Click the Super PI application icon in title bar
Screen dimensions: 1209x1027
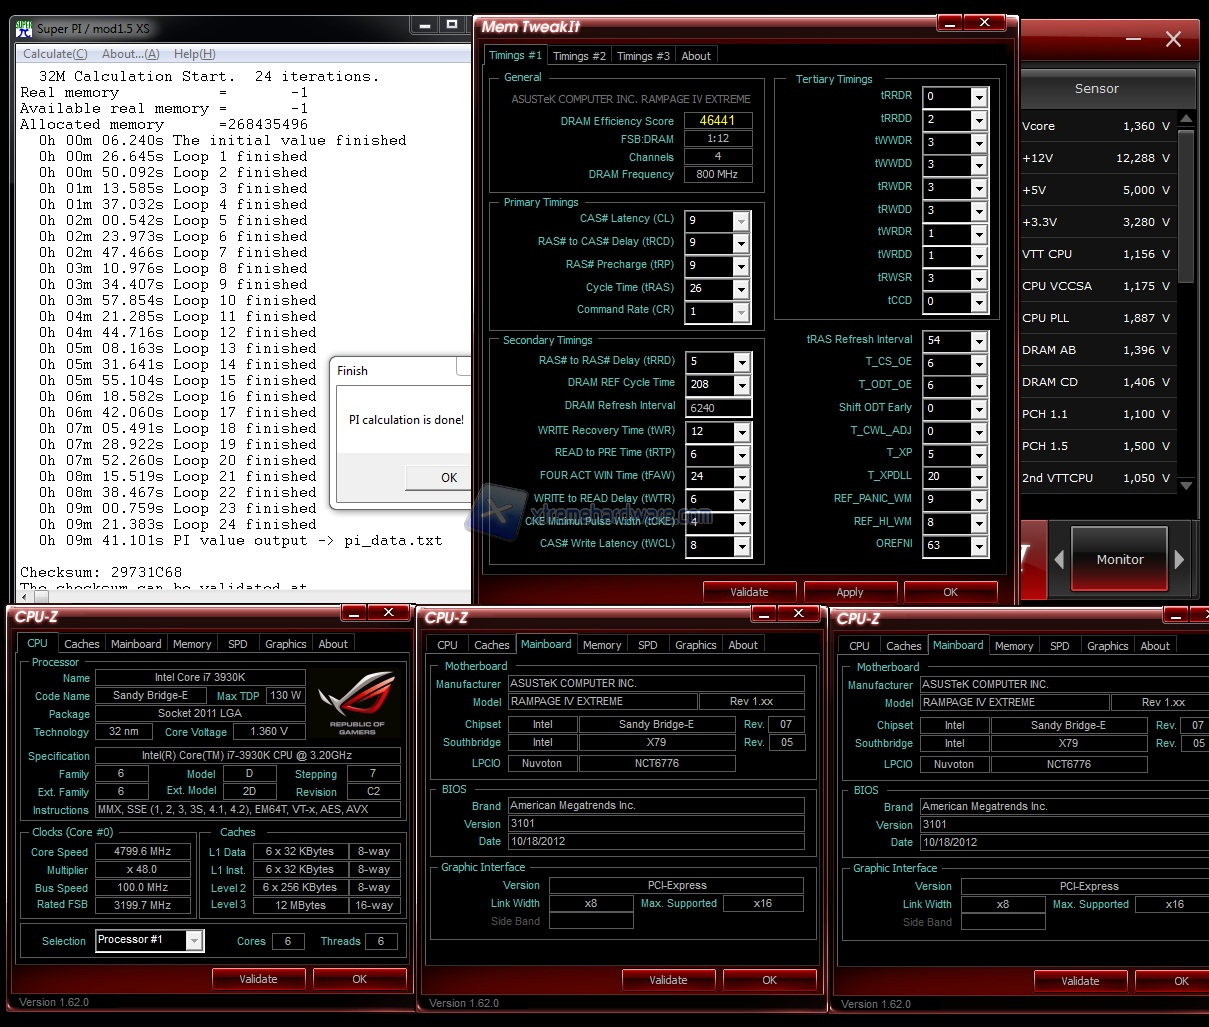coord(25,28)
